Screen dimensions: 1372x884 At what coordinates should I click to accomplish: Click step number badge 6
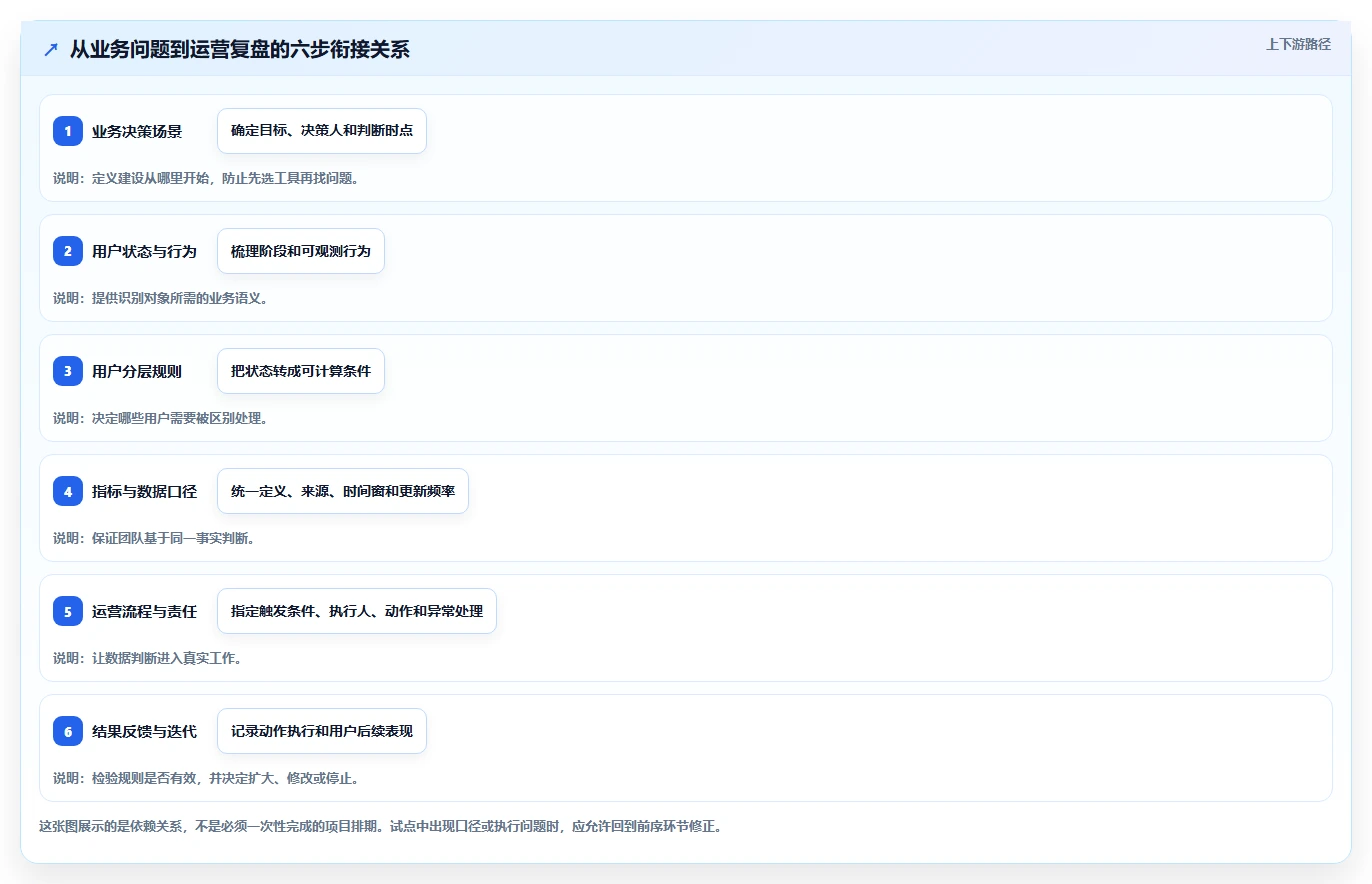(68, 731)
